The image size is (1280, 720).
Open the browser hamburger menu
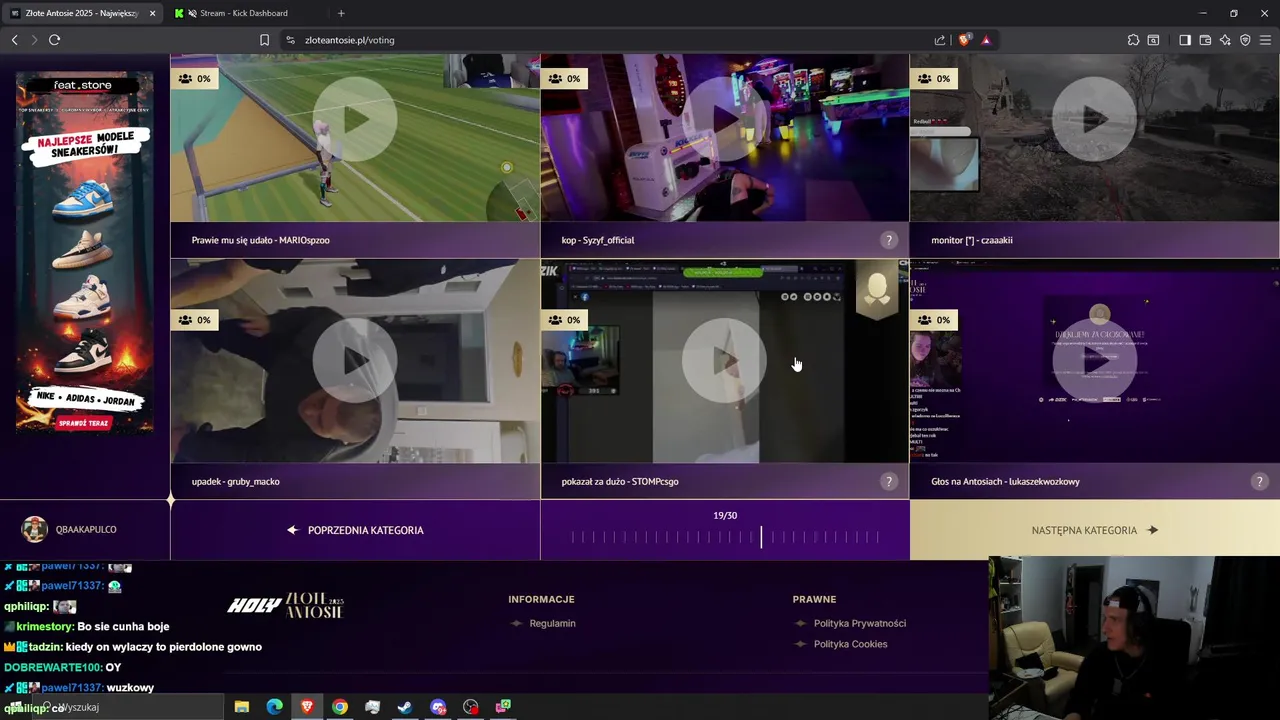(1266, 40)
